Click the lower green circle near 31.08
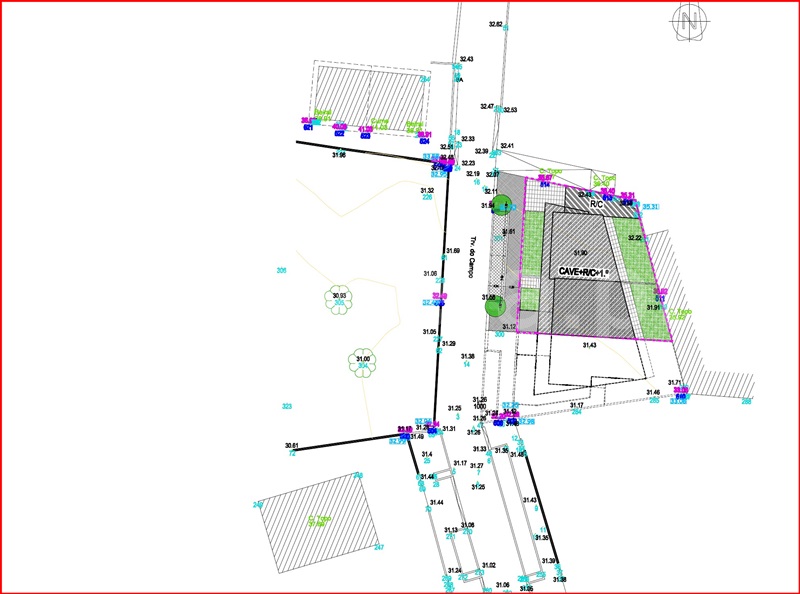The height and width of the screenshot is (594, 800). [494, 306]
